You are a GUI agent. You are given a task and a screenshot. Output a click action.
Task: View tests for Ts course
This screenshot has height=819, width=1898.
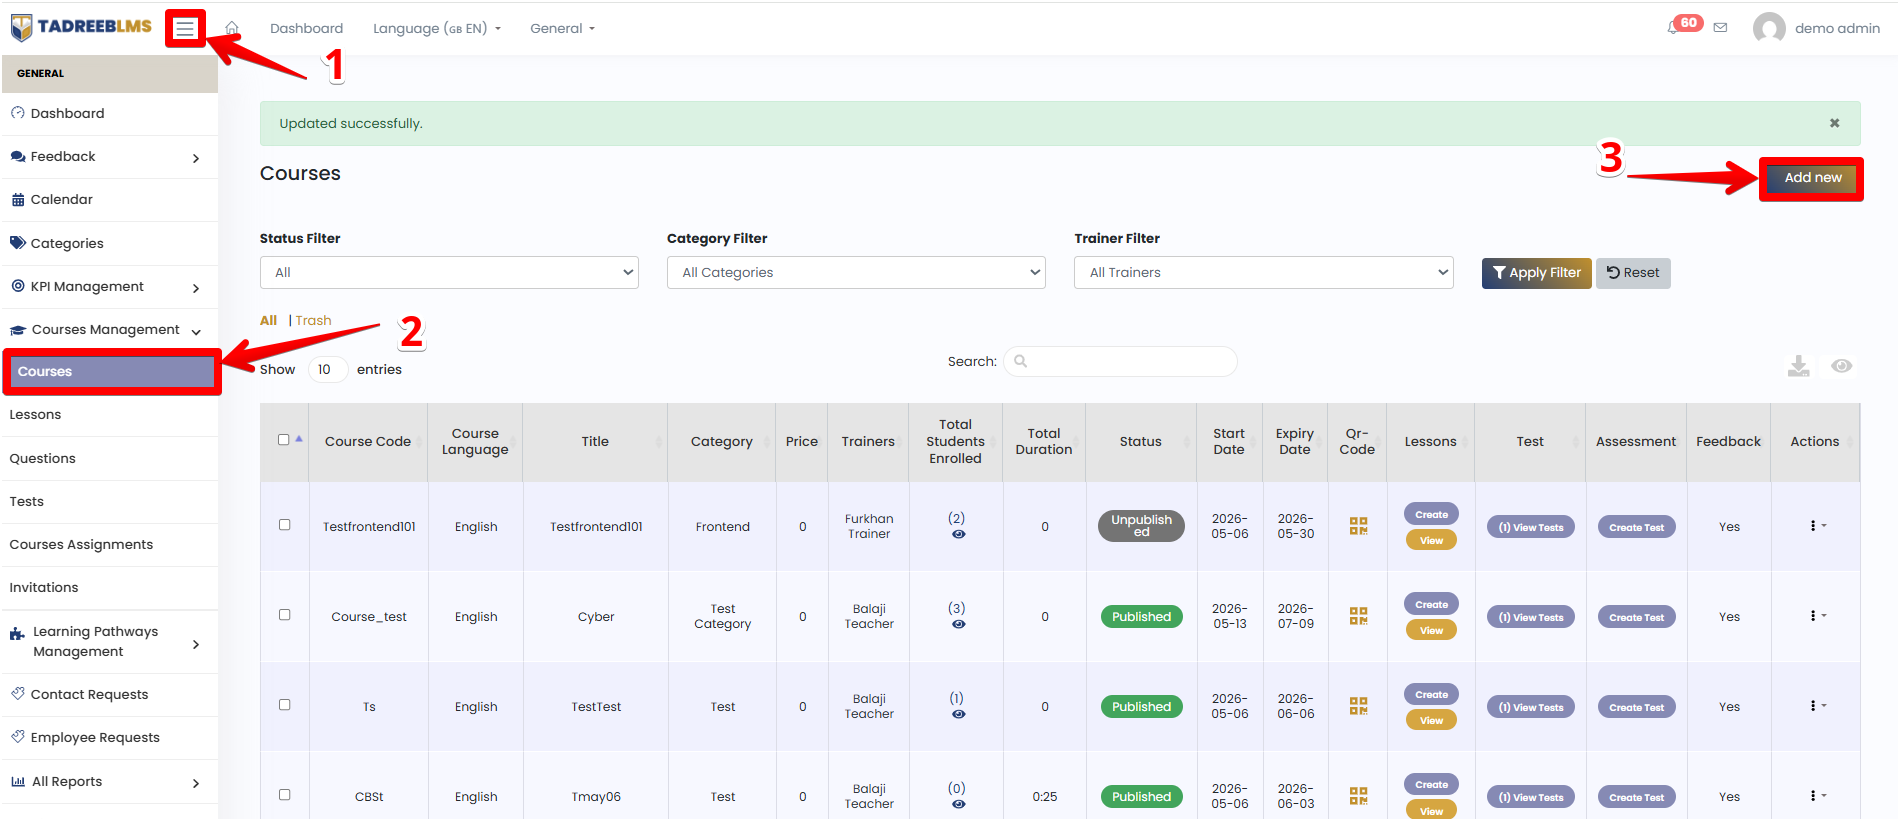tap(1530, 707)
